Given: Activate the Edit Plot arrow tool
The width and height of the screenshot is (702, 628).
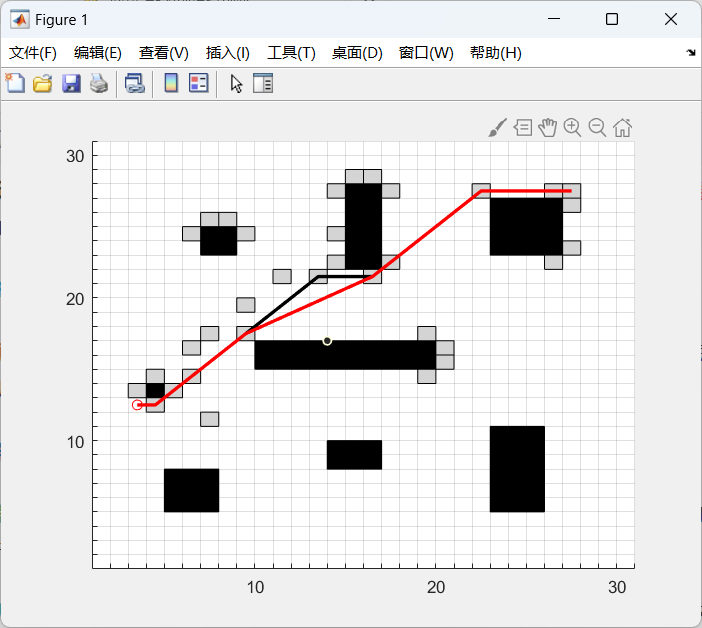Looking at the screenshot, I should tap(236, 84).
